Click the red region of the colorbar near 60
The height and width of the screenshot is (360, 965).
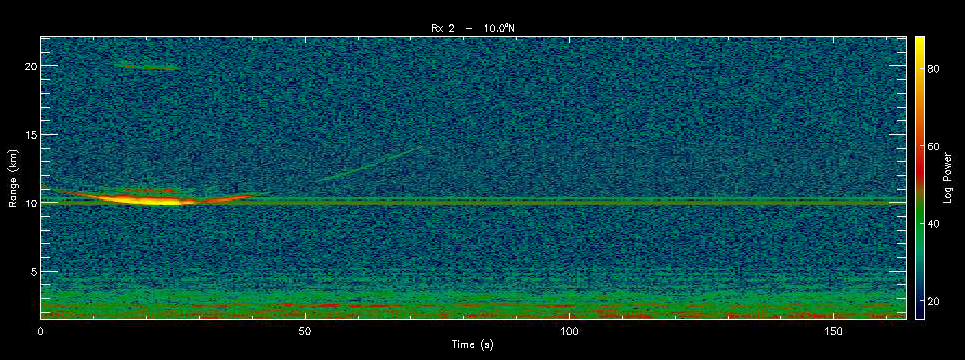click(x=919, y=148)
